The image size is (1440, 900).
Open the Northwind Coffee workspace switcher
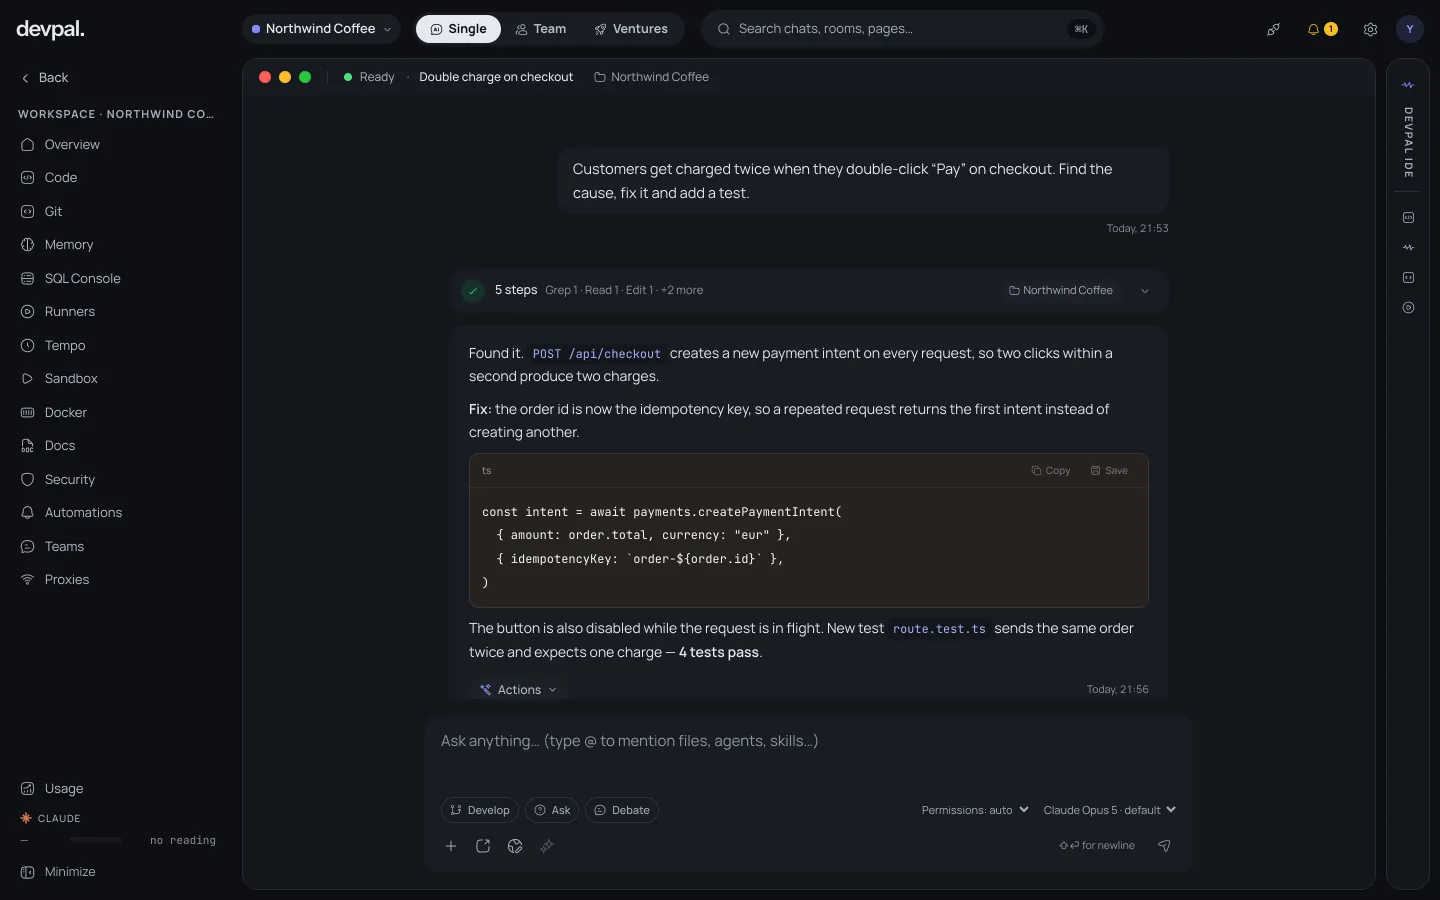pos(321,29)
